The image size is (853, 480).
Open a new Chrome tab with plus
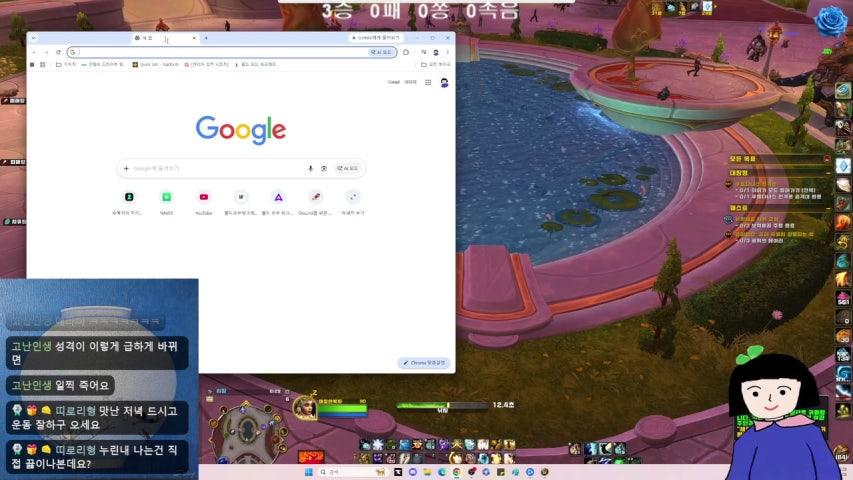coord(206,38)
